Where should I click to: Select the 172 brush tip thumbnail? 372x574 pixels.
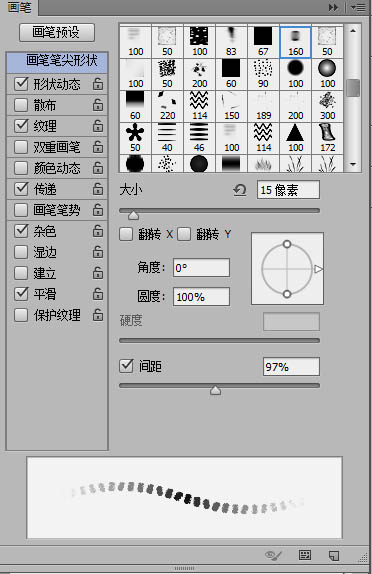point(327,138)
